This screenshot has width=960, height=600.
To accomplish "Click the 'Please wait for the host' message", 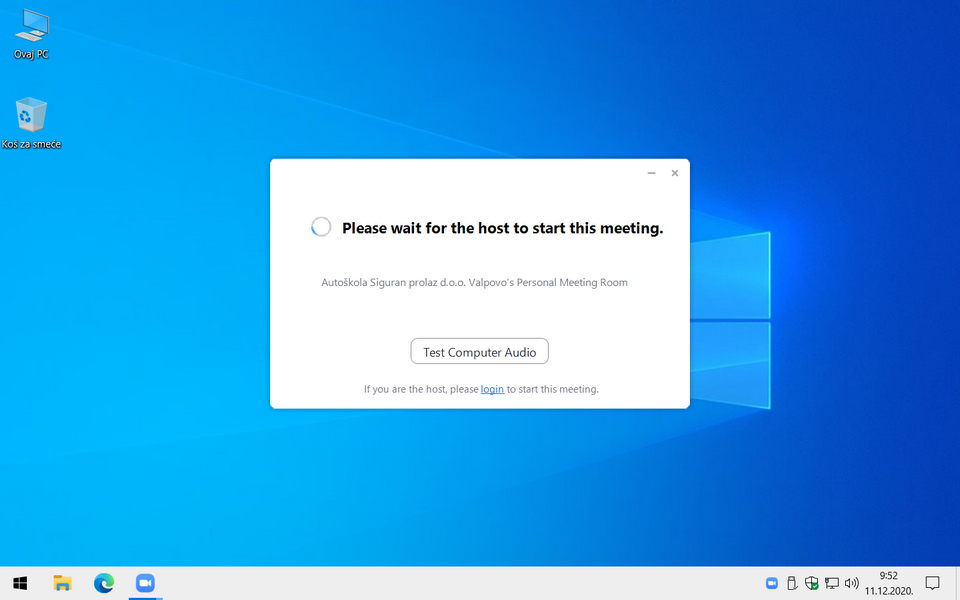I will 503,228.
